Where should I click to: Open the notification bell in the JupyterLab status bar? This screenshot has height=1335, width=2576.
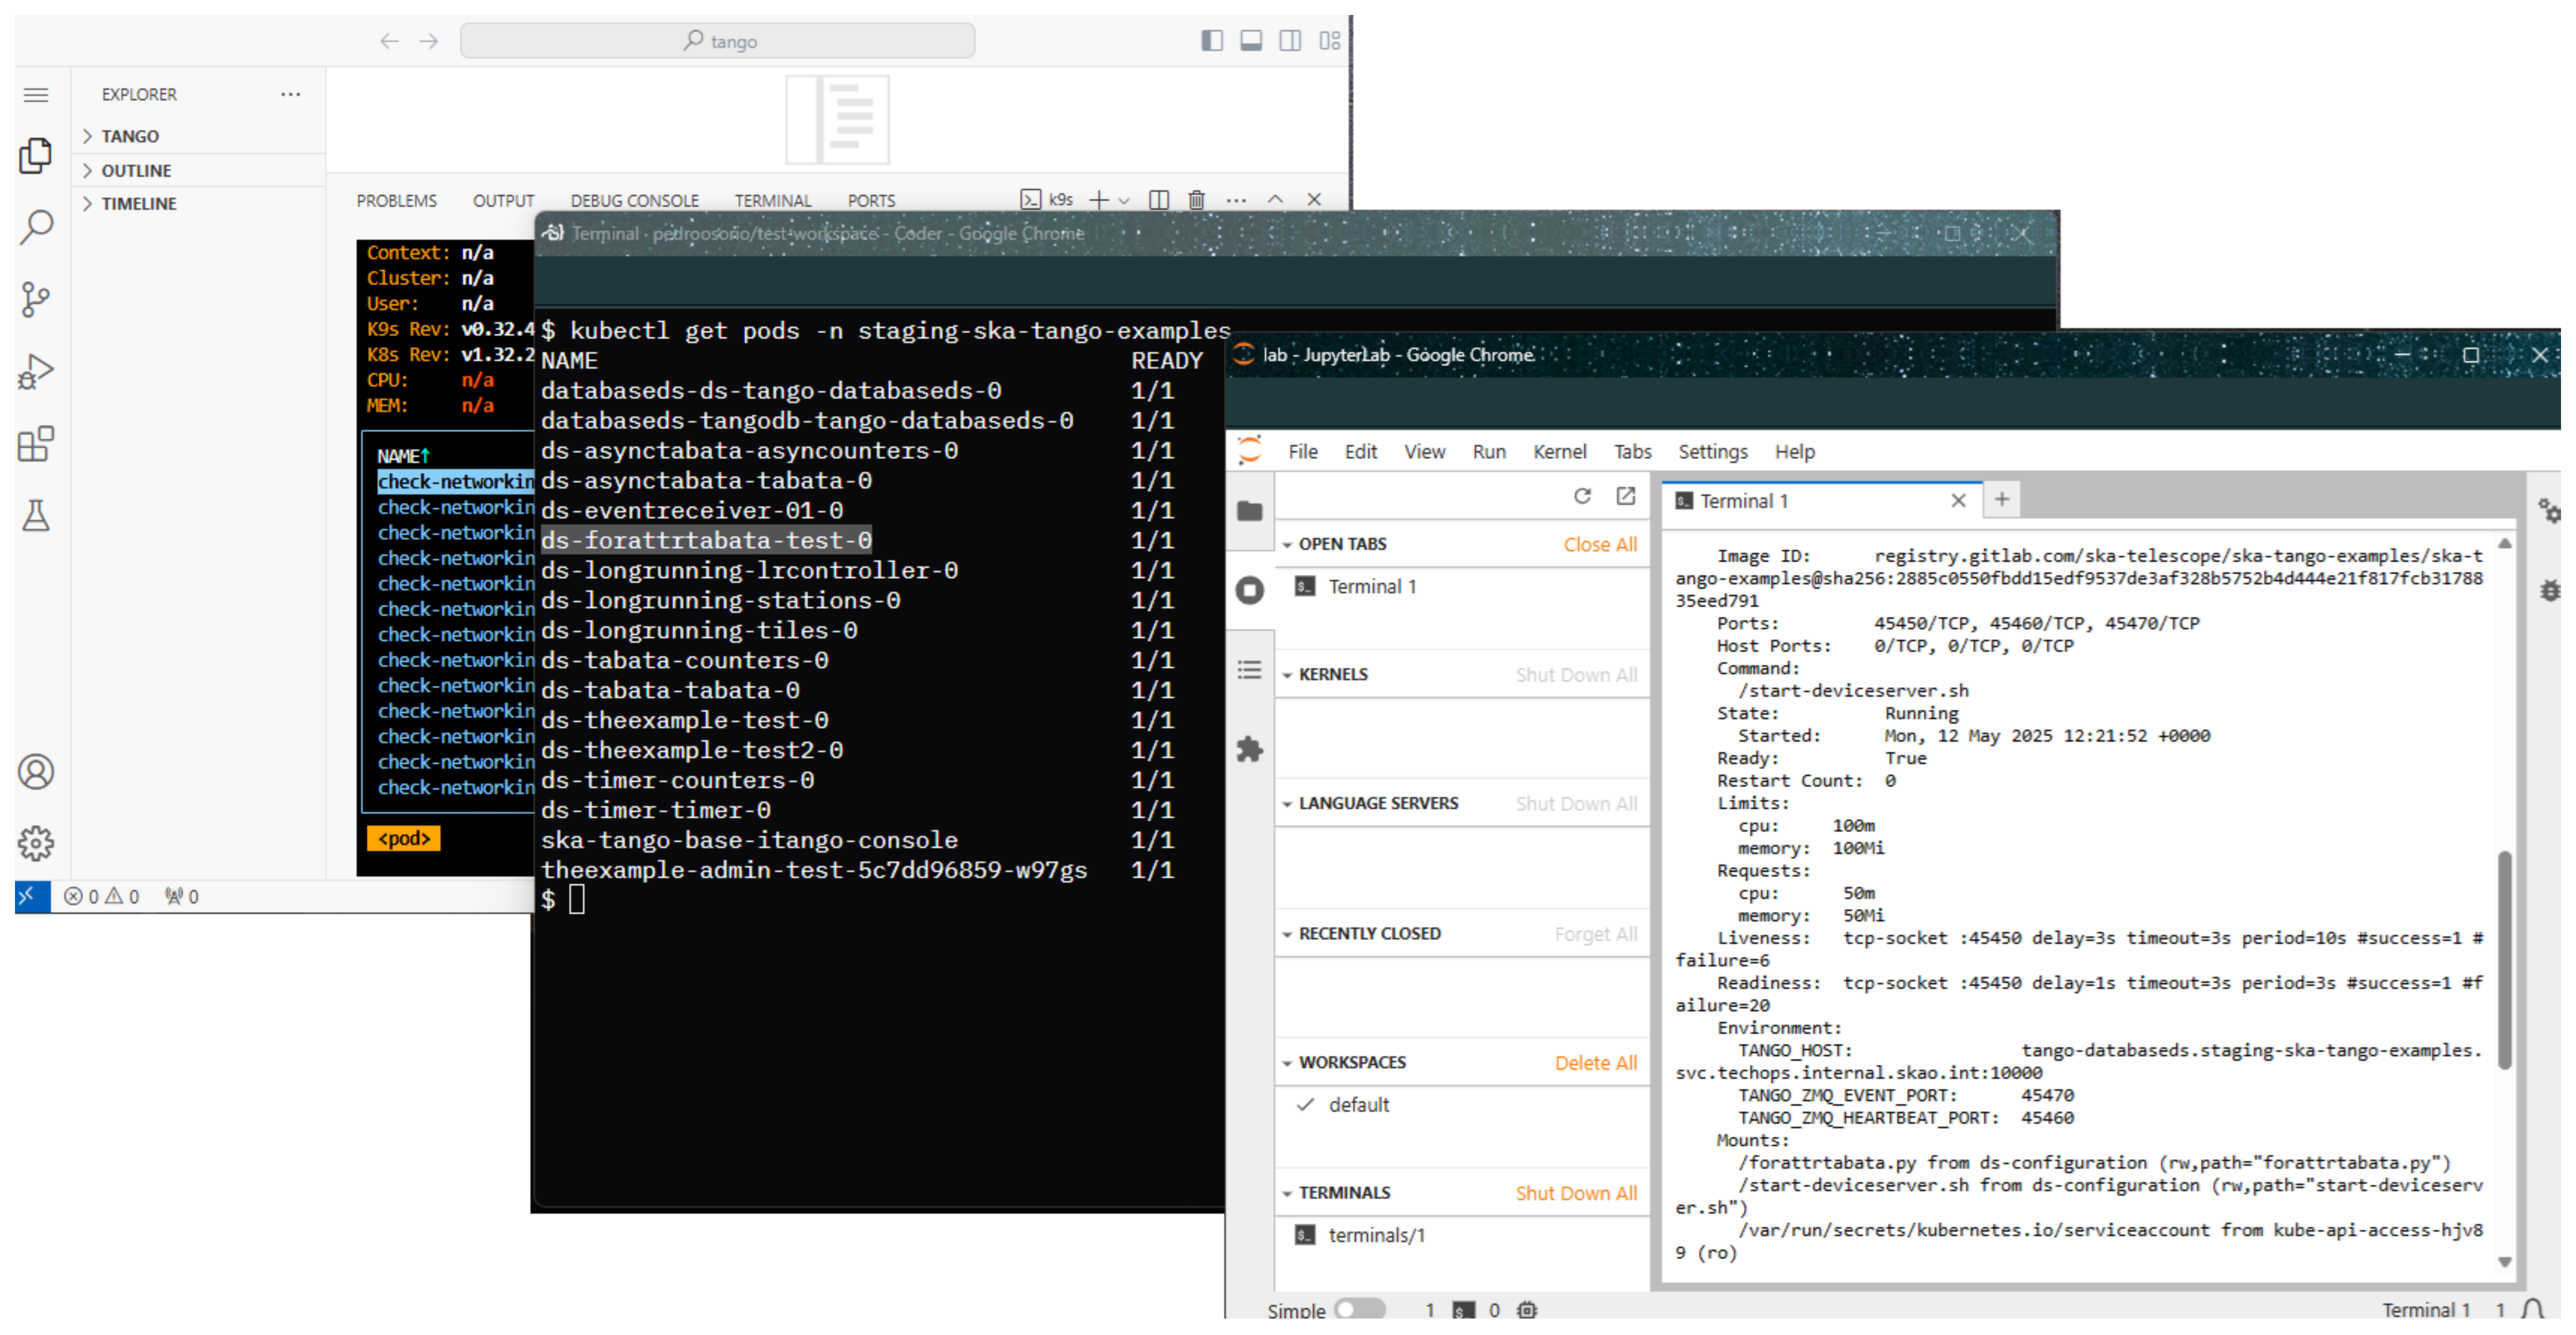2533,1309
